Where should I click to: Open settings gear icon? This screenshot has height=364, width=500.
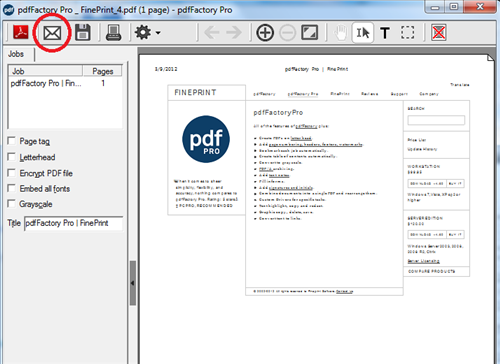[x=143, y=33]
